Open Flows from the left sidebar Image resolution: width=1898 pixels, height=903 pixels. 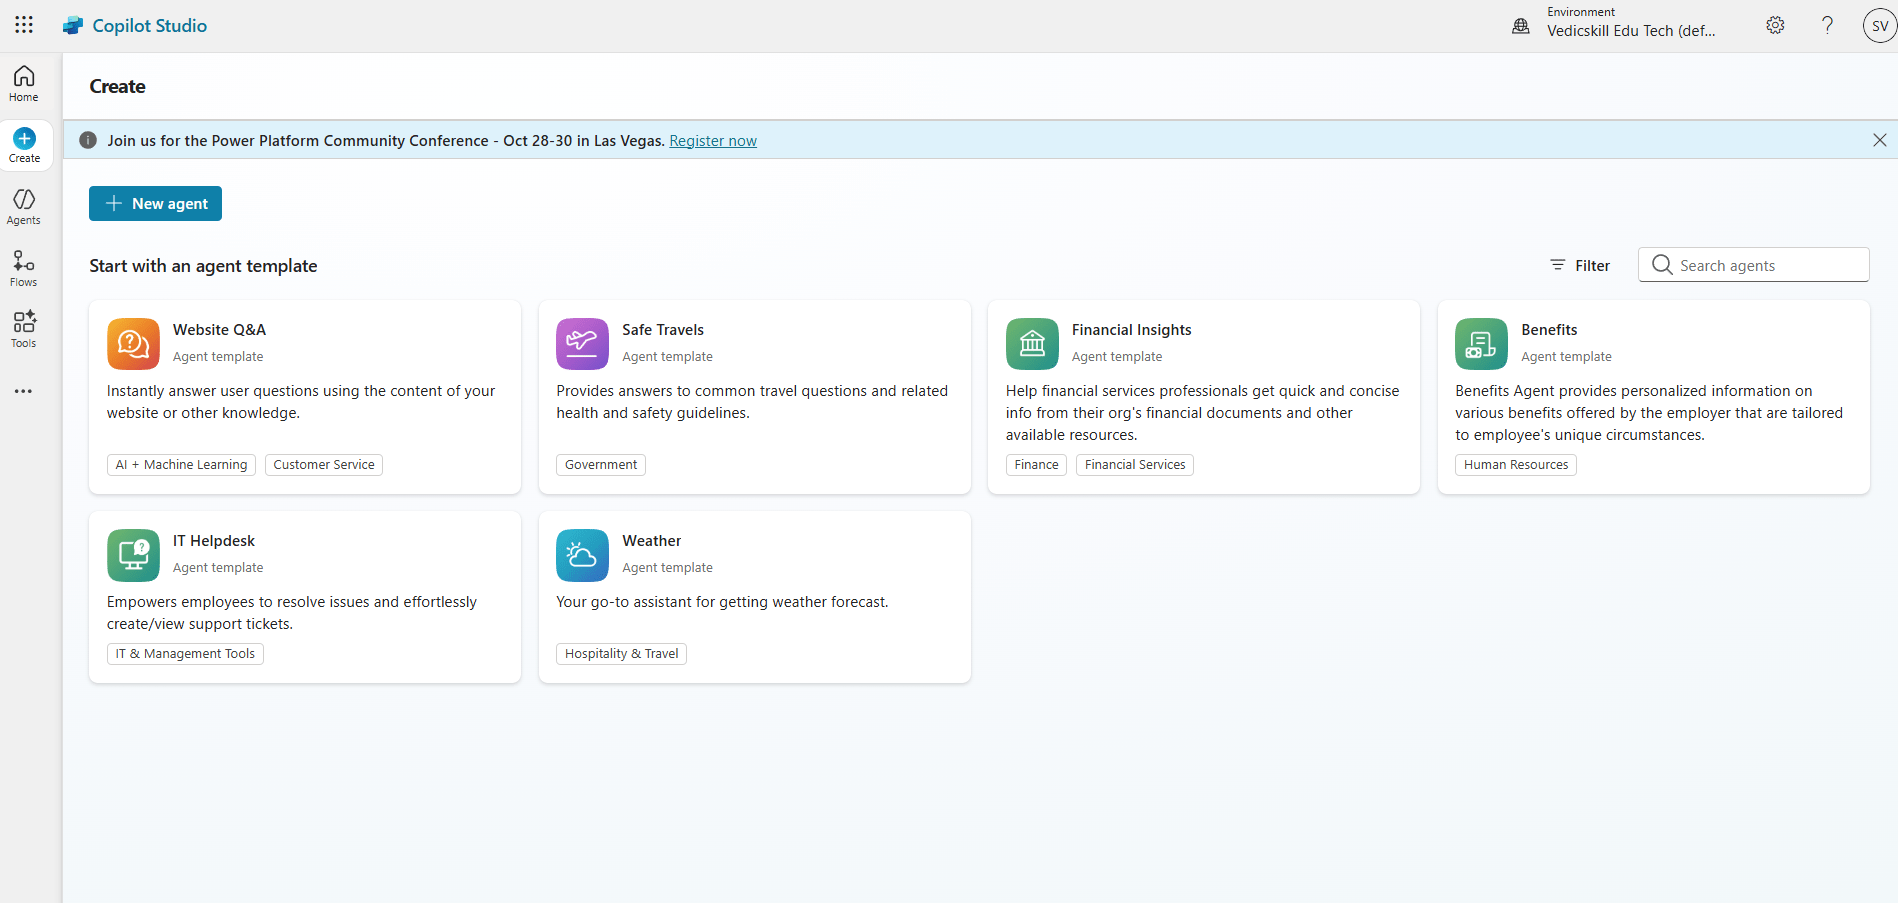coord(24,268)
